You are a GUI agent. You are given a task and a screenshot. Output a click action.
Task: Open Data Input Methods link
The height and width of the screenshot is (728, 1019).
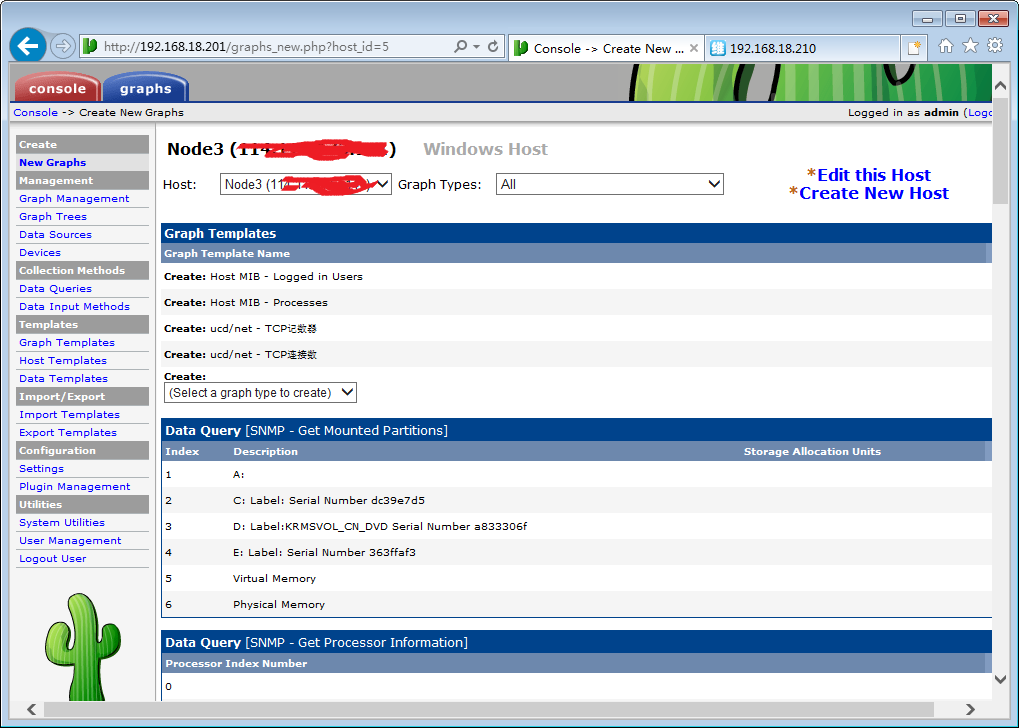coord(74,306)
